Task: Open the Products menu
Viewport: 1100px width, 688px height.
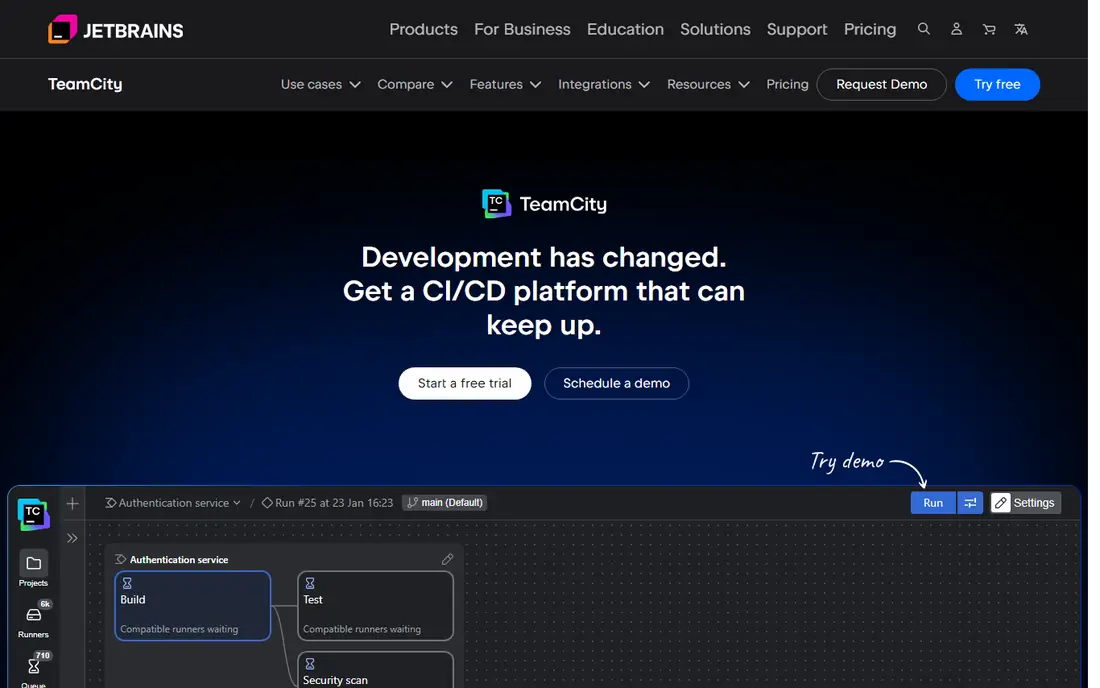Action: (x=423, y=29)
